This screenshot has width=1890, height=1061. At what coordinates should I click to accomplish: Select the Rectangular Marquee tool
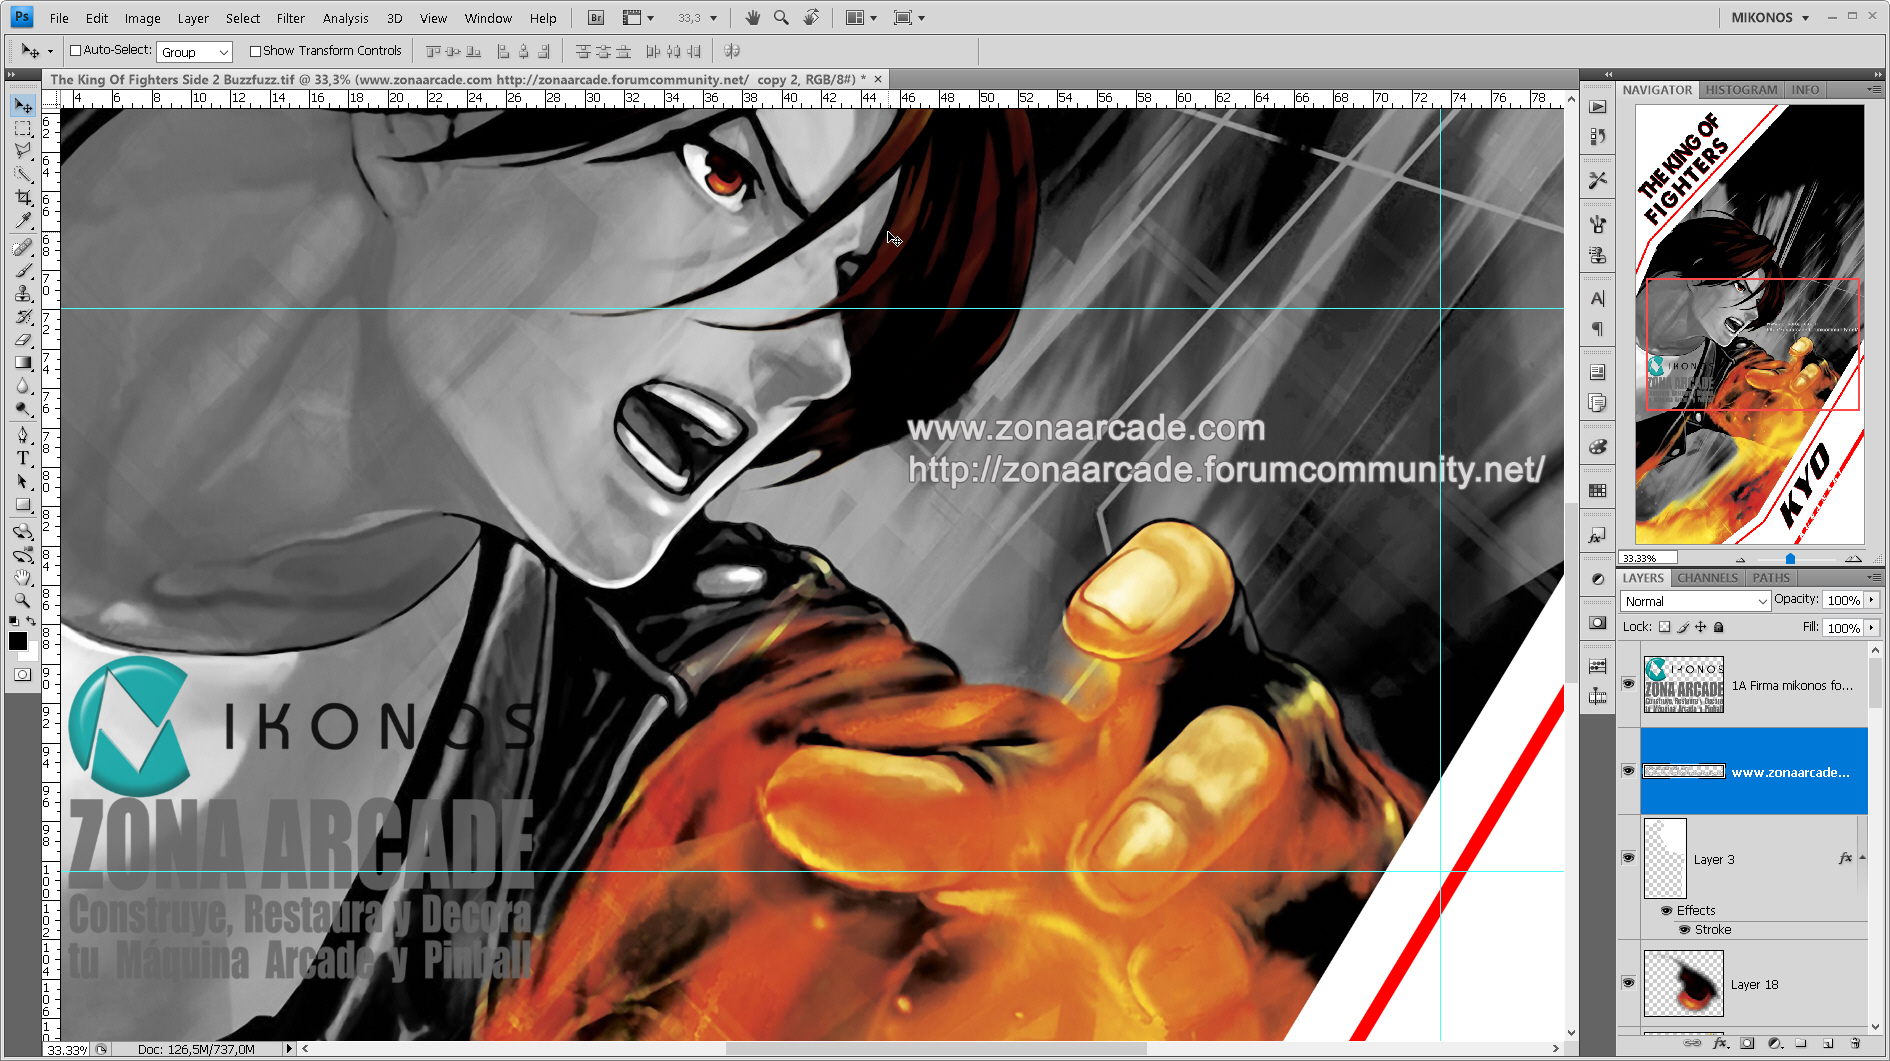[23, 129]
